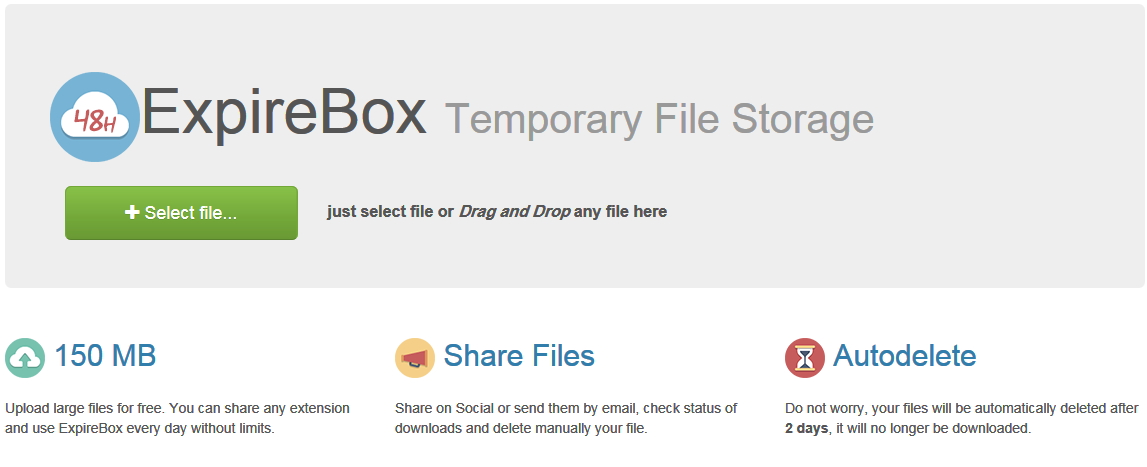The image size is (1147, 467).
Task: Click the ExpireBox title text
Action: (x=285, y=114)
